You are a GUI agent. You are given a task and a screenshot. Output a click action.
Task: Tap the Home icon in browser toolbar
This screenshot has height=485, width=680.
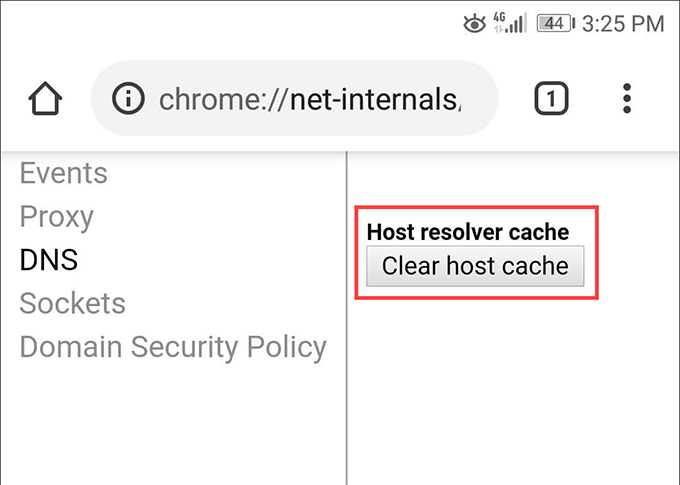pyautogui.click(x=45, y=99)
